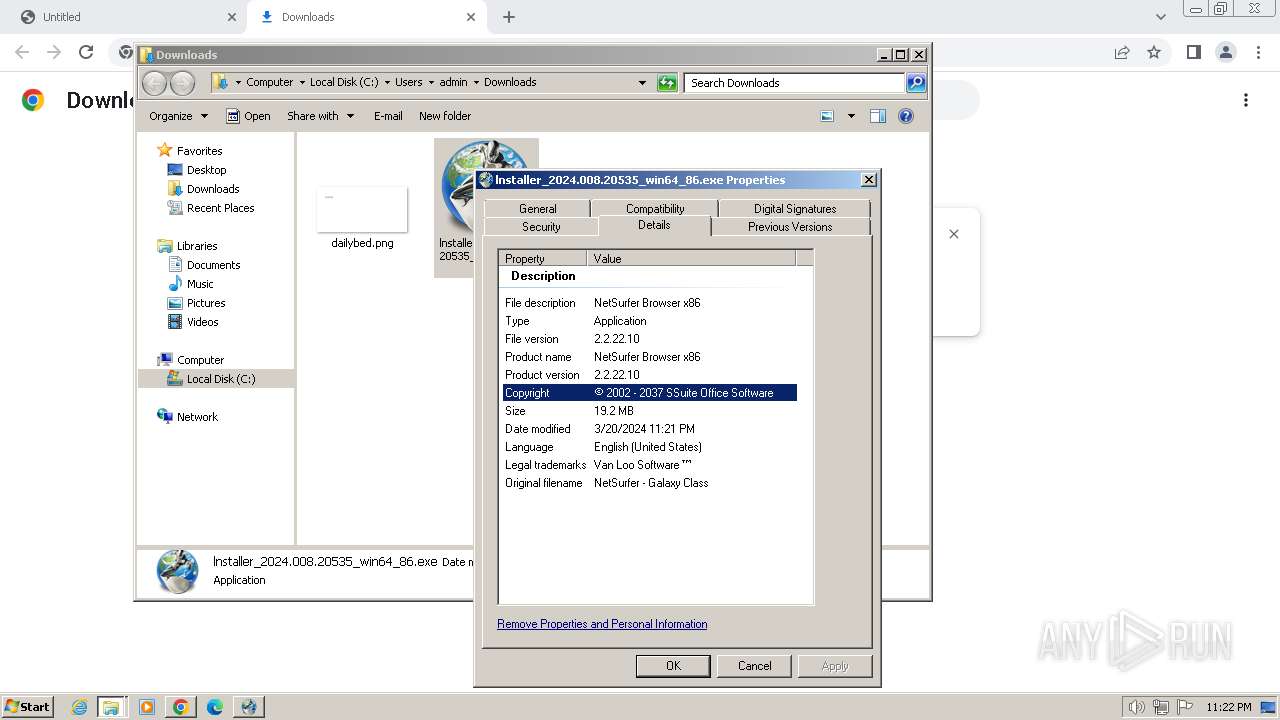Open File Explorer taskbar icon

click(x=111, y=707)
